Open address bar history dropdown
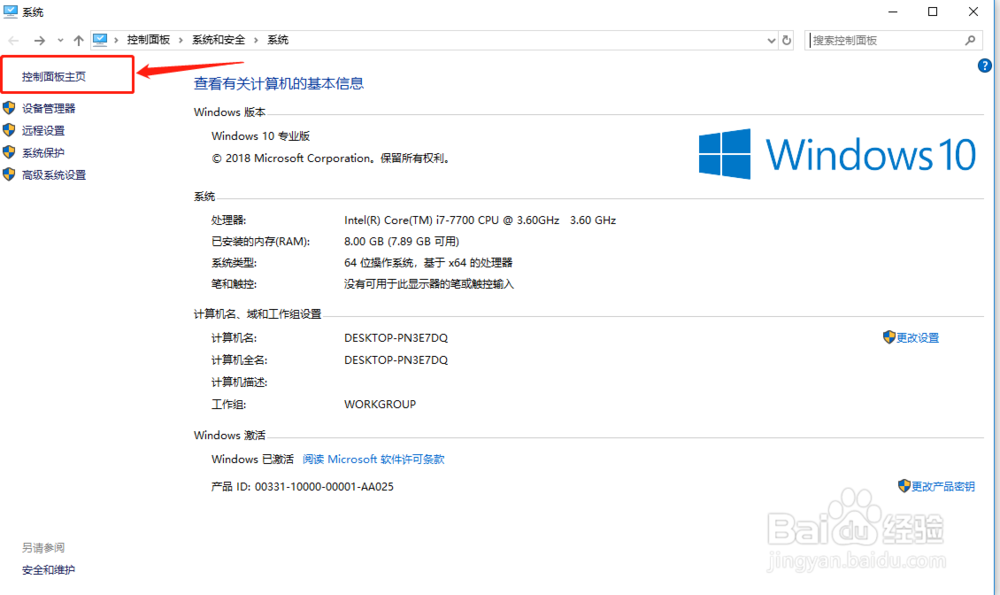The image size is (1000, 595). tap(771, 40)
